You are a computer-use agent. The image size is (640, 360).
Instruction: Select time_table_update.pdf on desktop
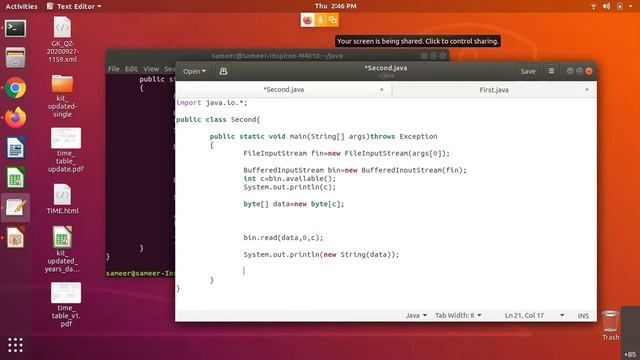click(66, 150)
